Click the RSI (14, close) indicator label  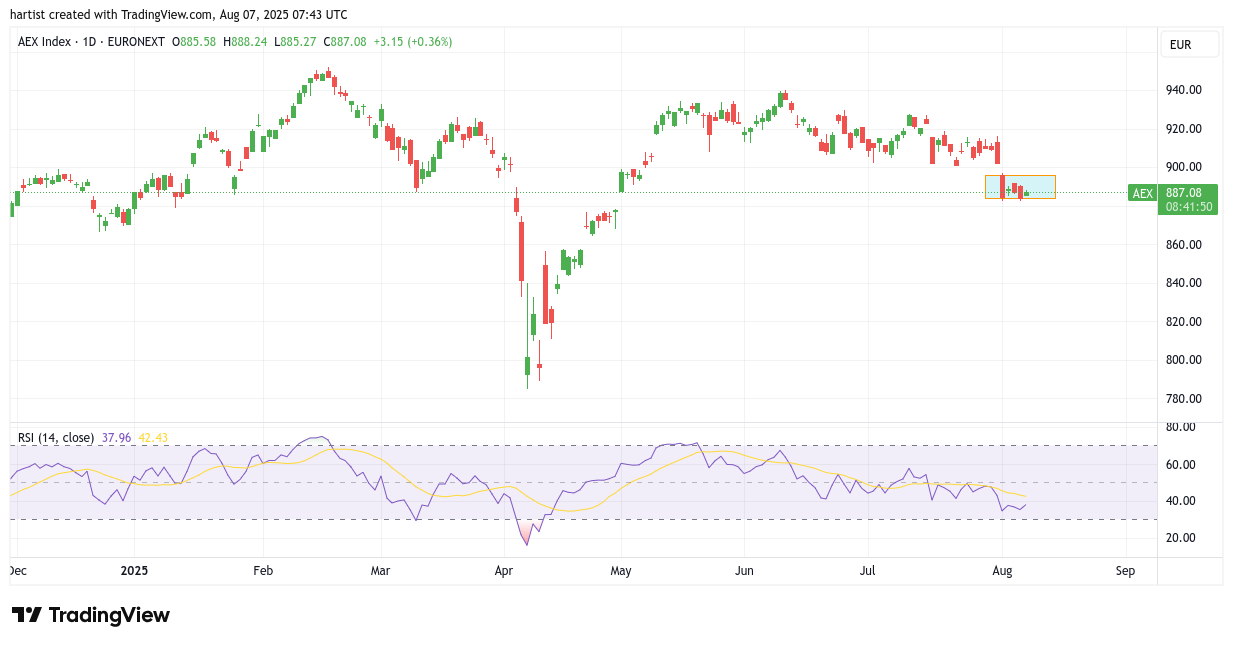tap(56, 437)
